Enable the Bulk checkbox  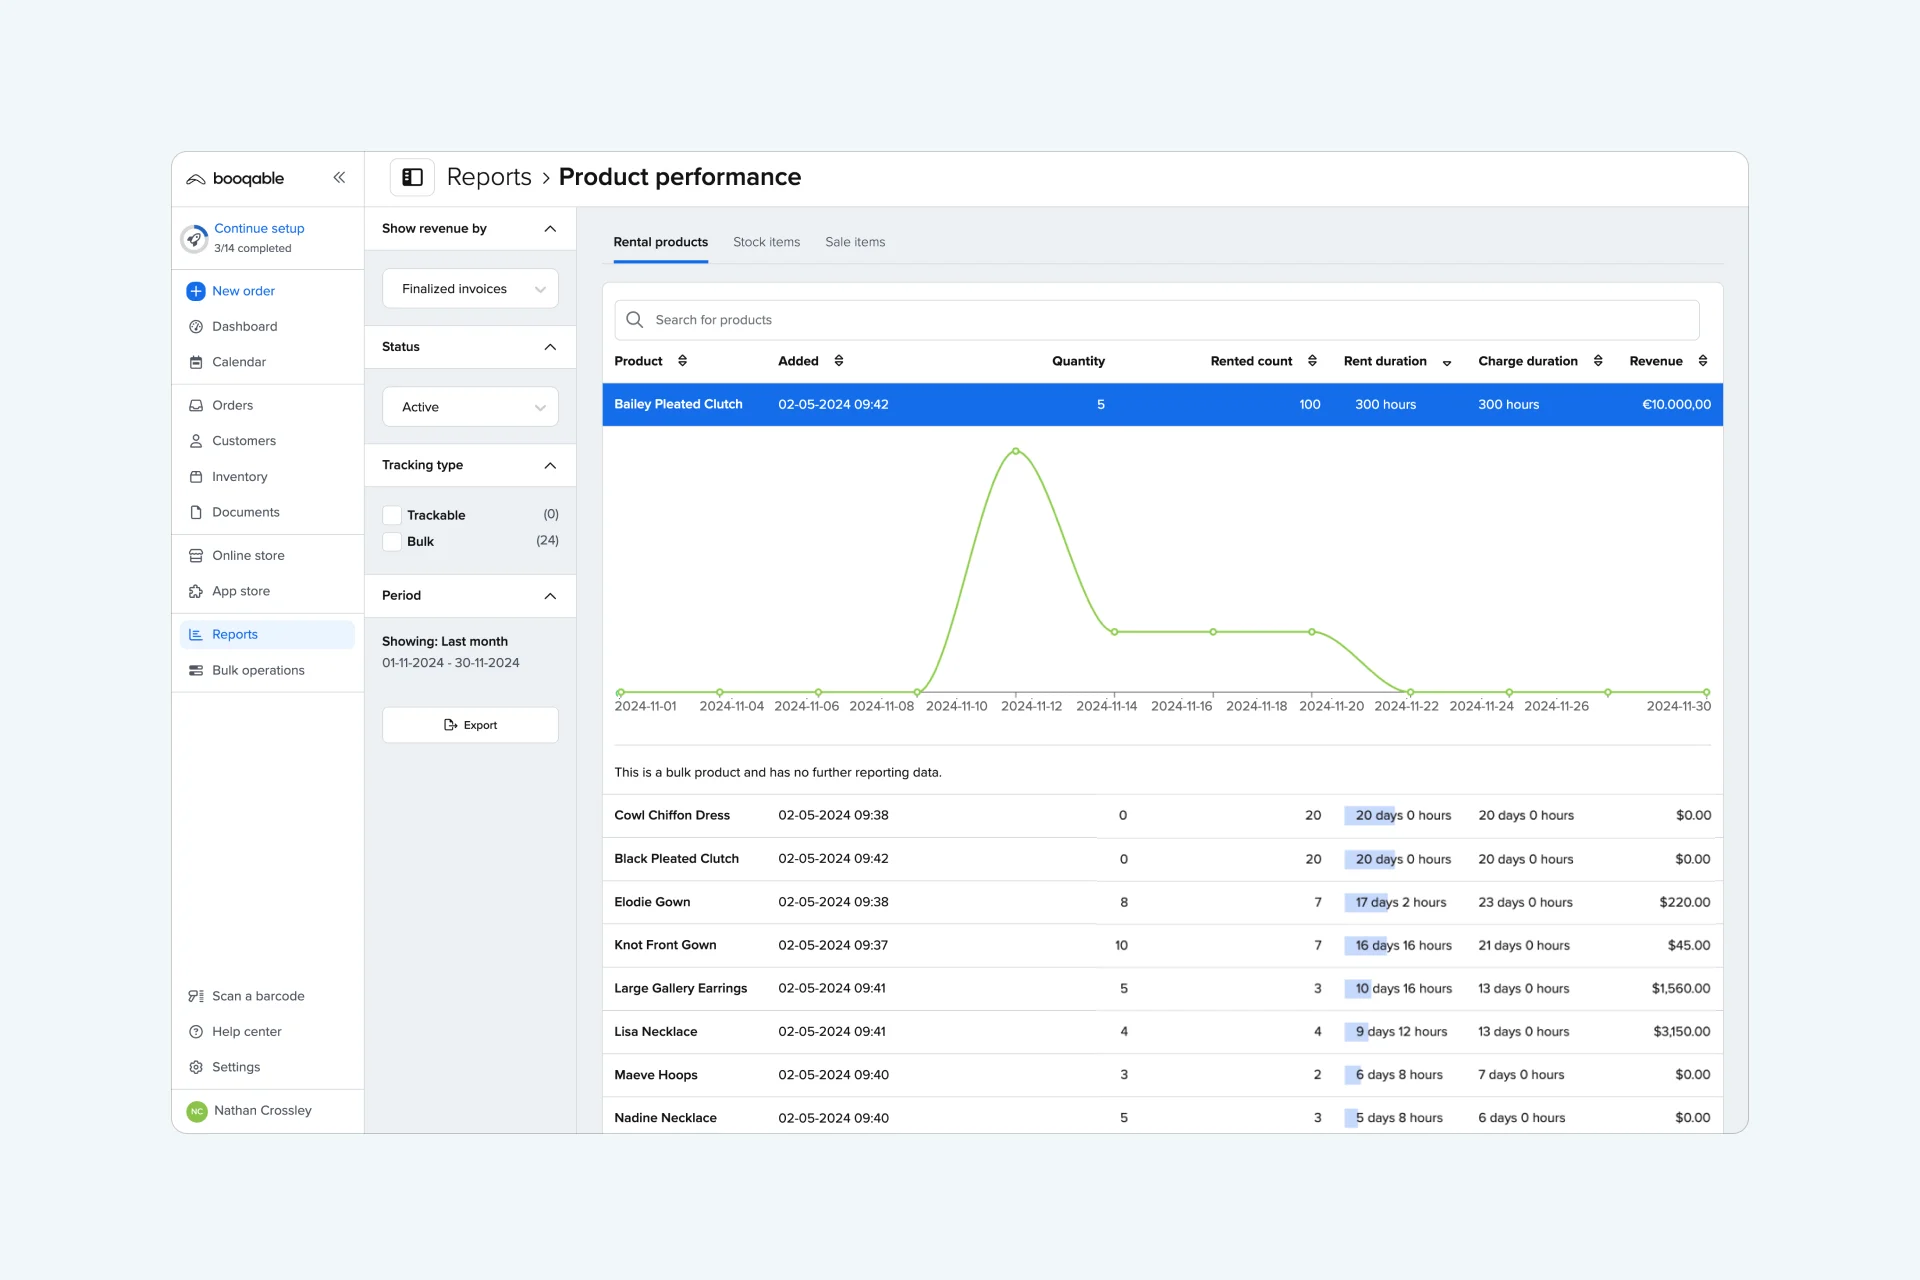[392, 541]
